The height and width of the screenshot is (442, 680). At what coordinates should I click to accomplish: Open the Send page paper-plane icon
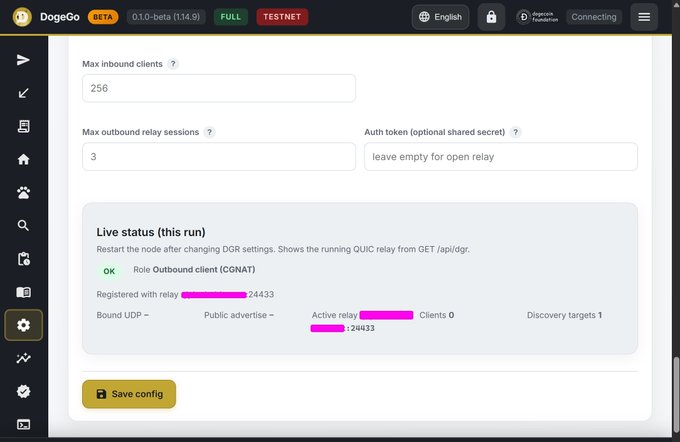tap(23, 60)
